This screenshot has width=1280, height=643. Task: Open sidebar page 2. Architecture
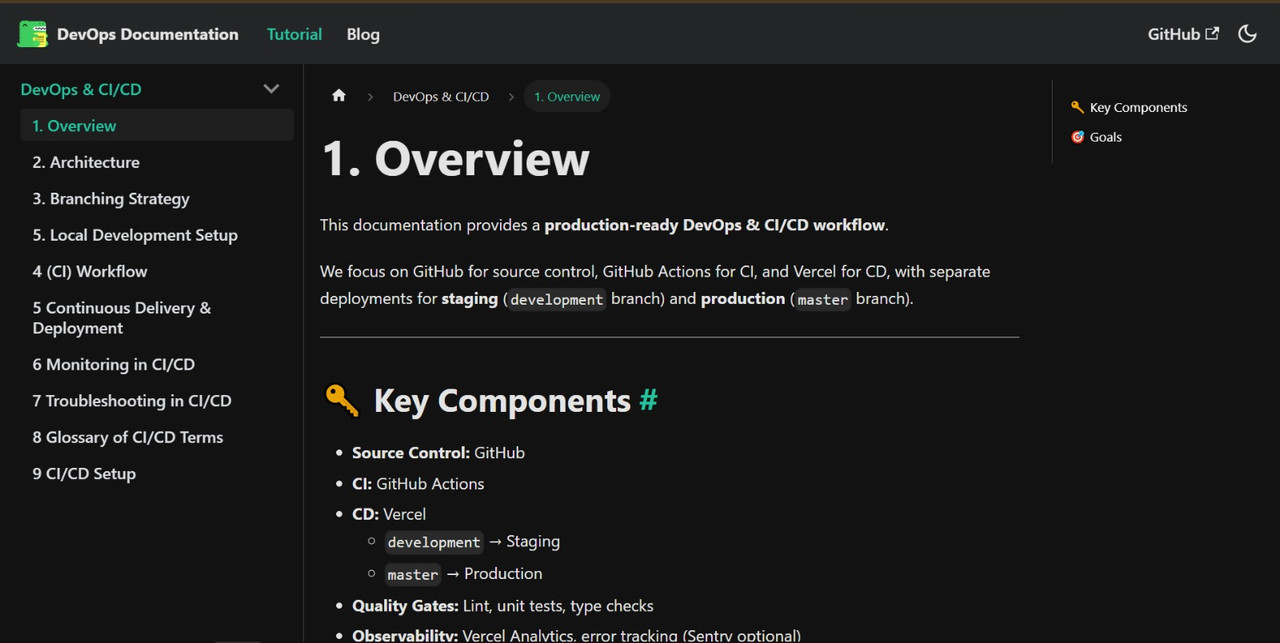(157, 162)
